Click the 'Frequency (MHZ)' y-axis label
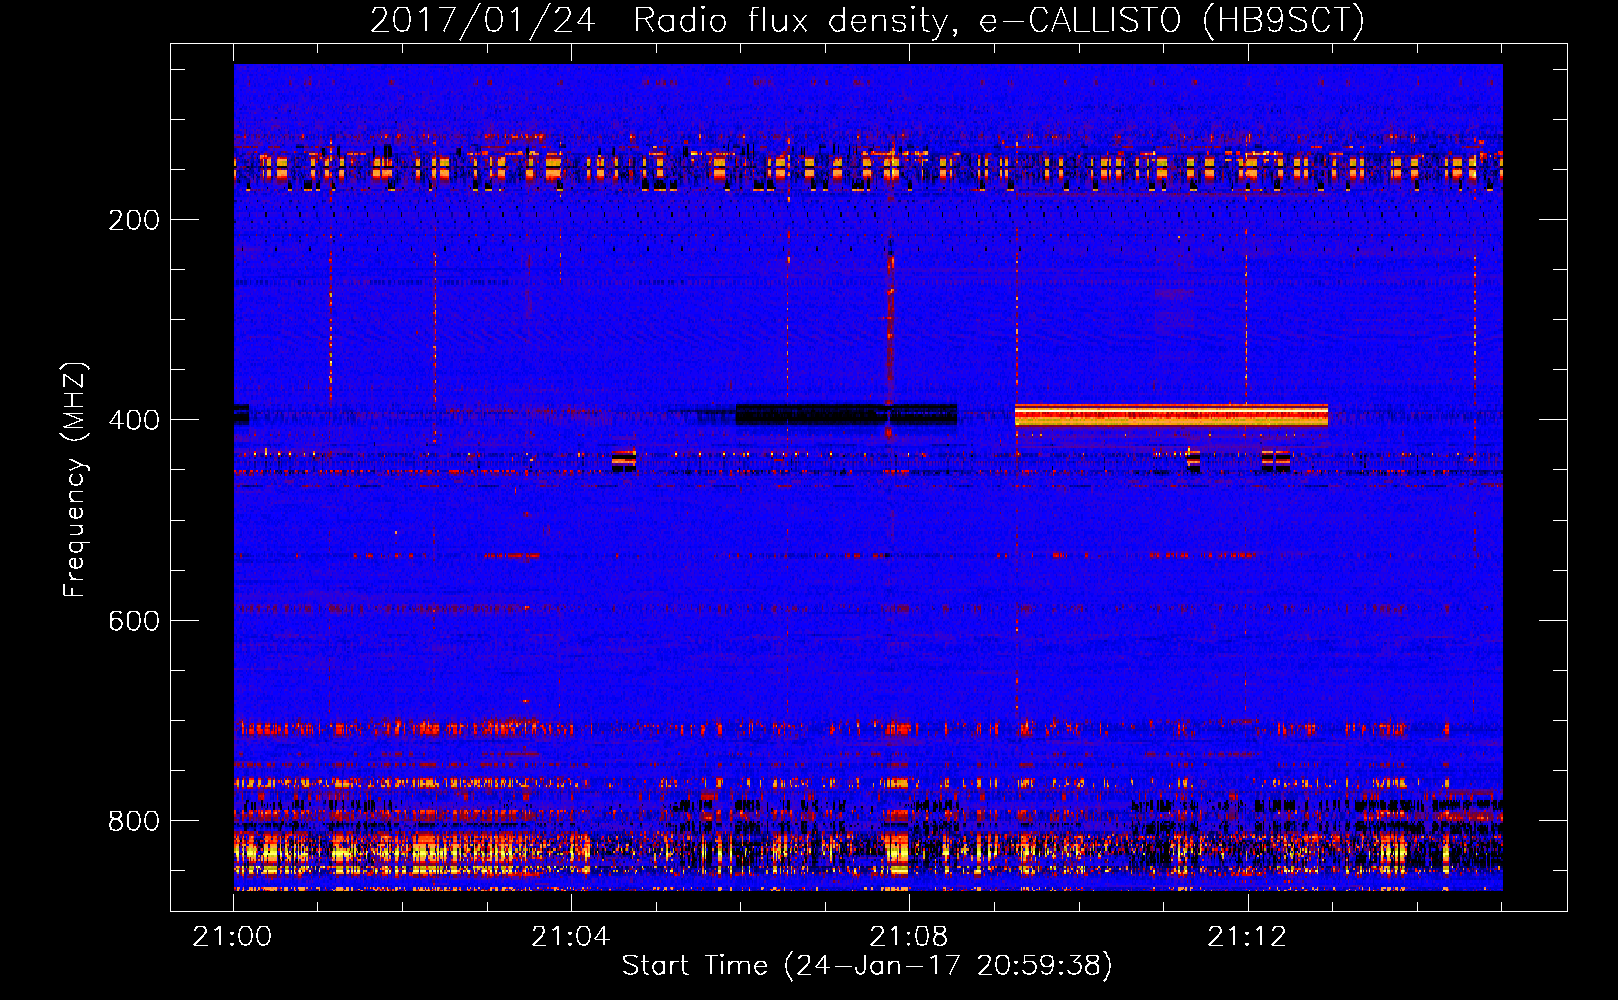Screen dimensions: 1618x1000 tap(75, 480)
